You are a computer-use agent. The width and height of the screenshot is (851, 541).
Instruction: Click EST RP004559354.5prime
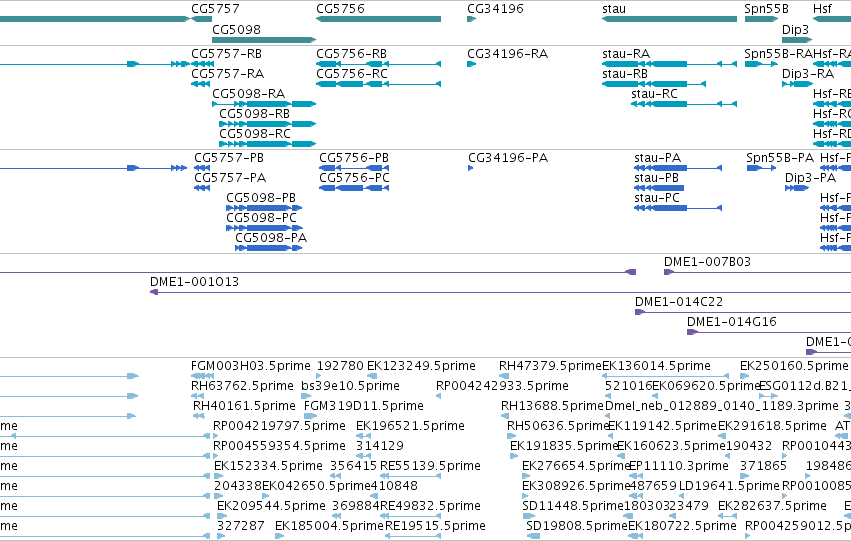click(x=279, y=447)
